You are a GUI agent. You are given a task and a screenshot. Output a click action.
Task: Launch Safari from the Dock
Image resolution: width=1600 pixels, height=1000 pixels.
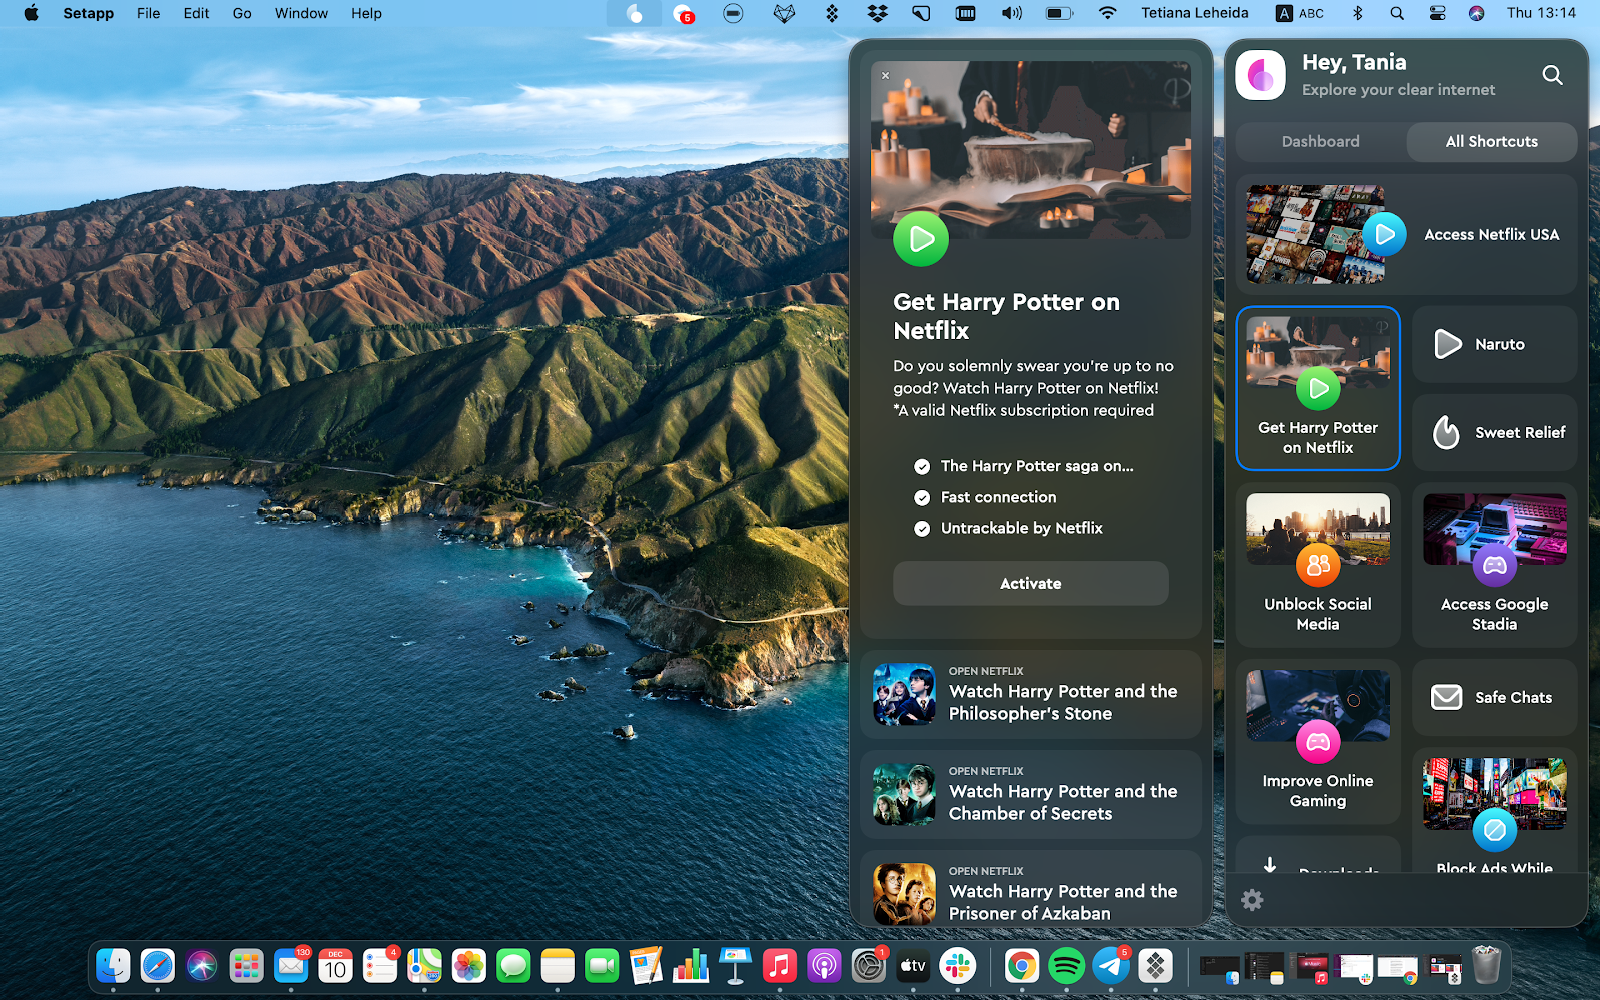(x=158, y=965)
